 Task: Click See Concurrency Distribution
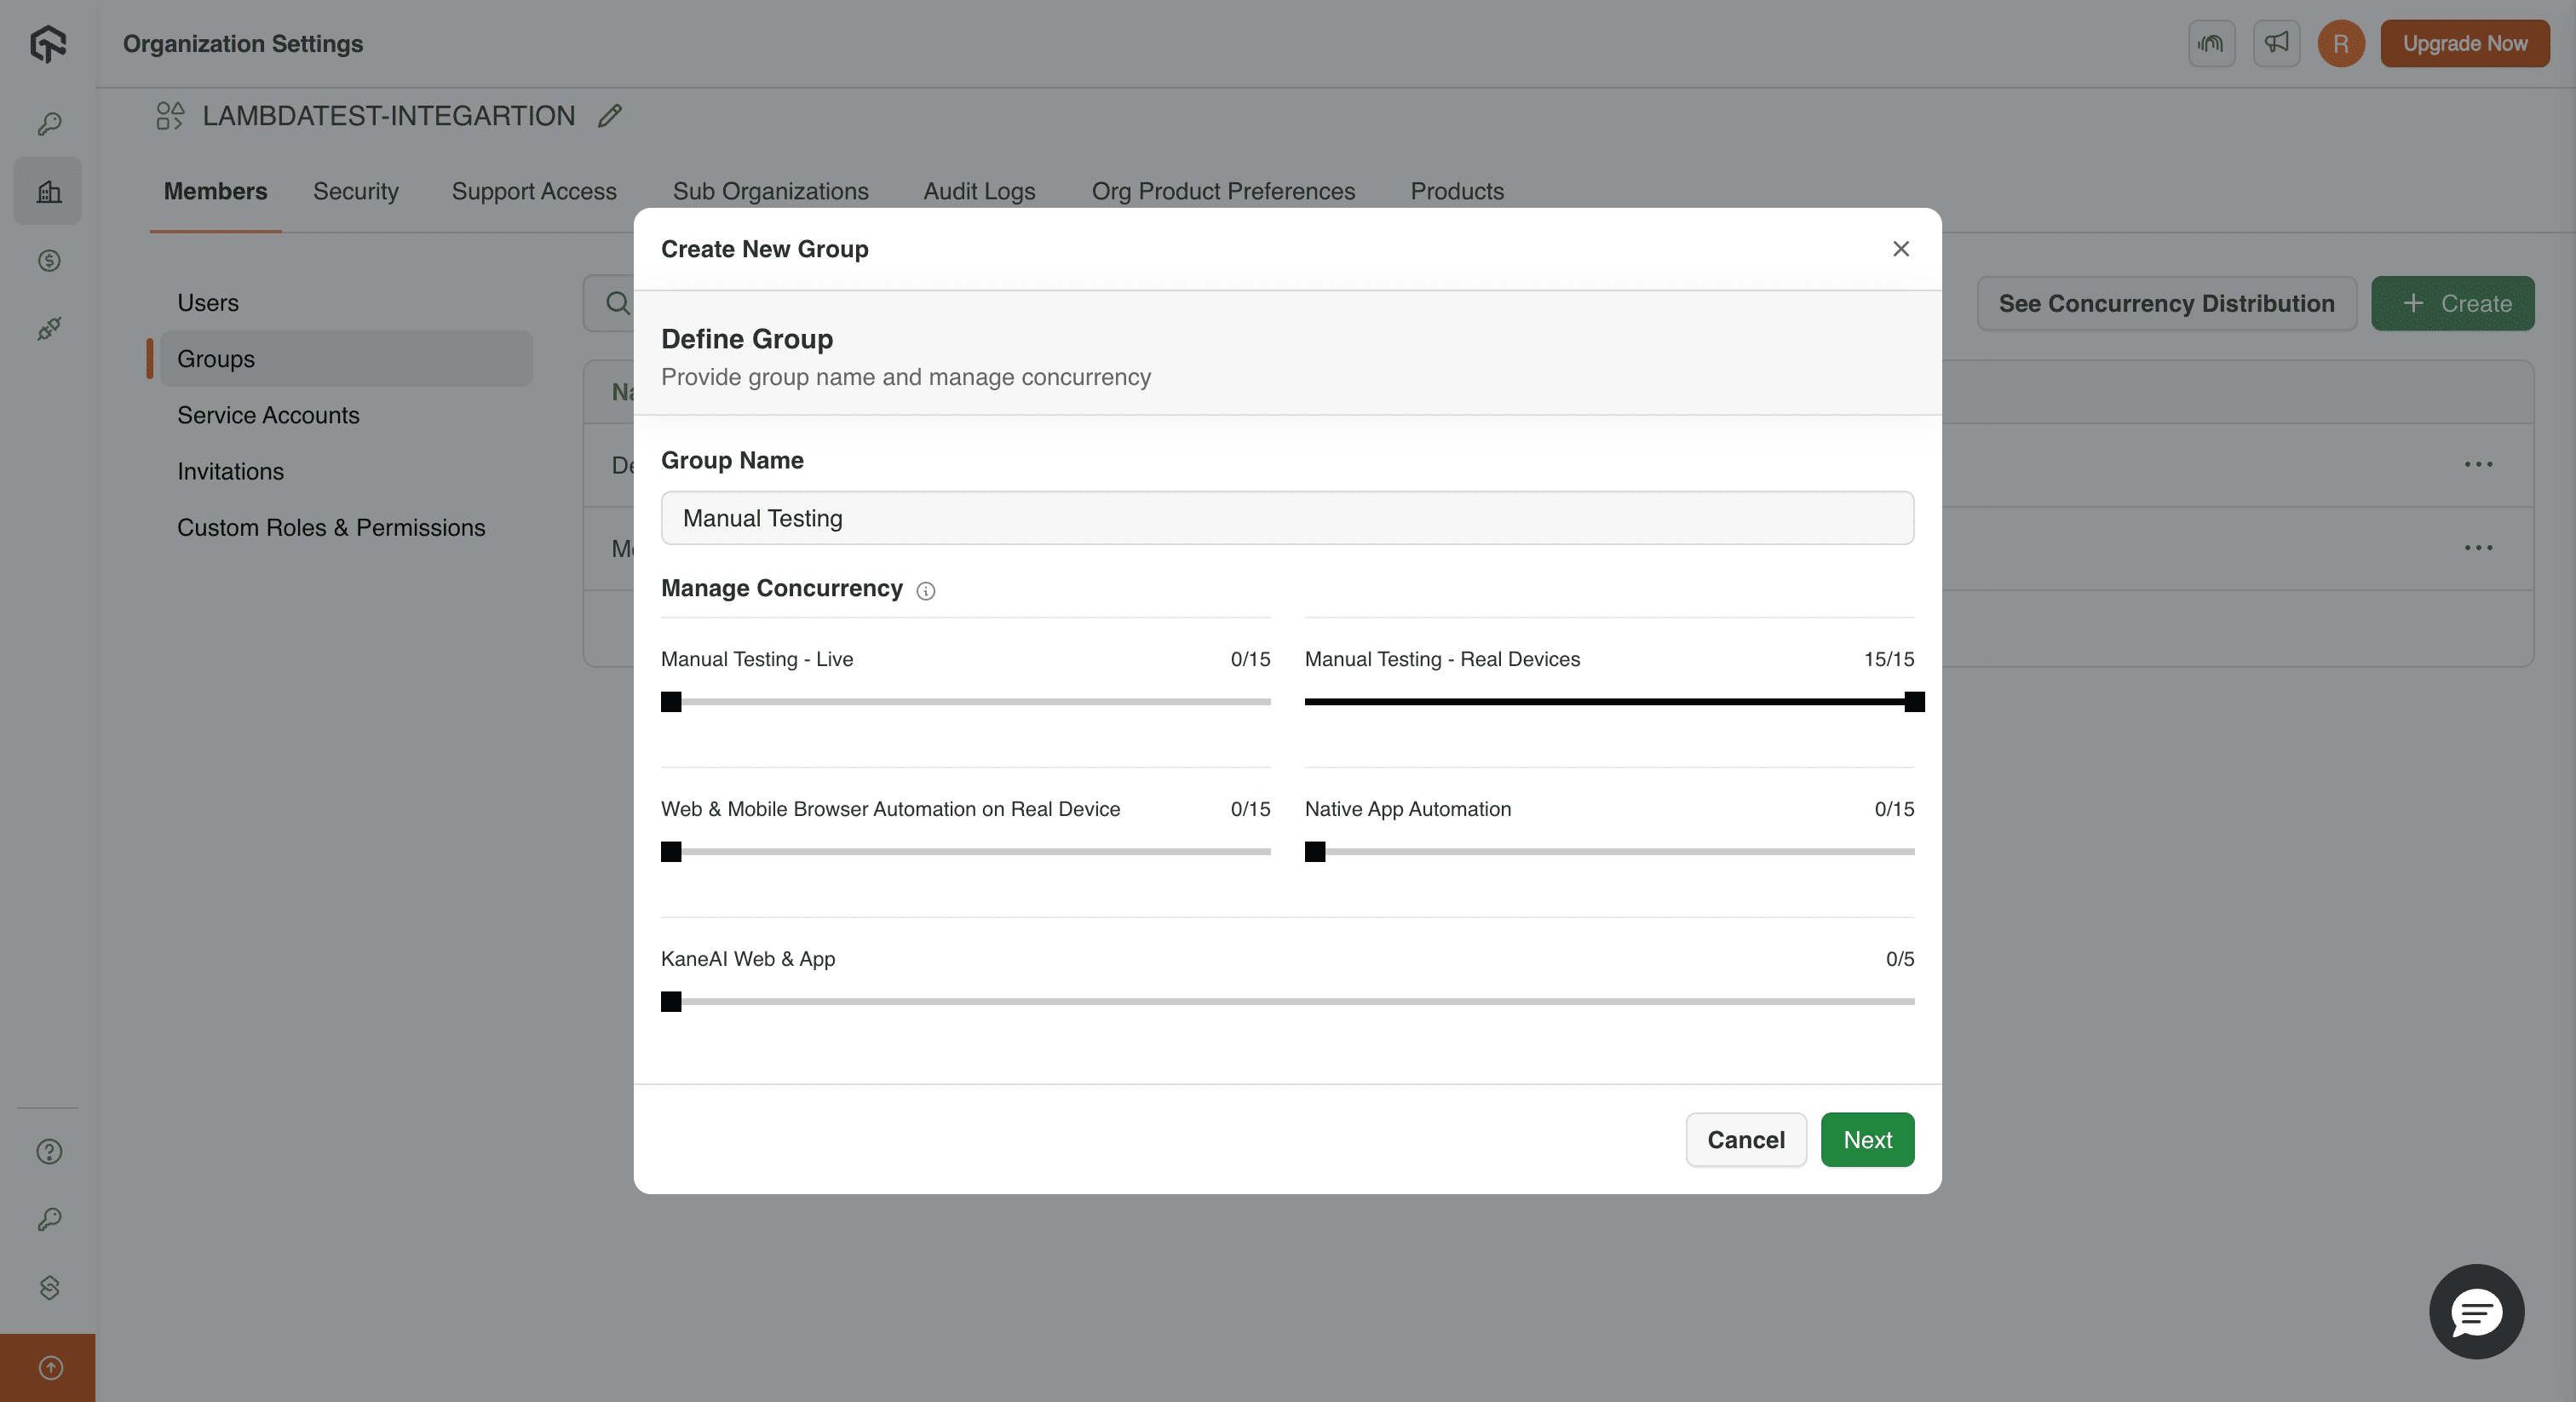2166,303
